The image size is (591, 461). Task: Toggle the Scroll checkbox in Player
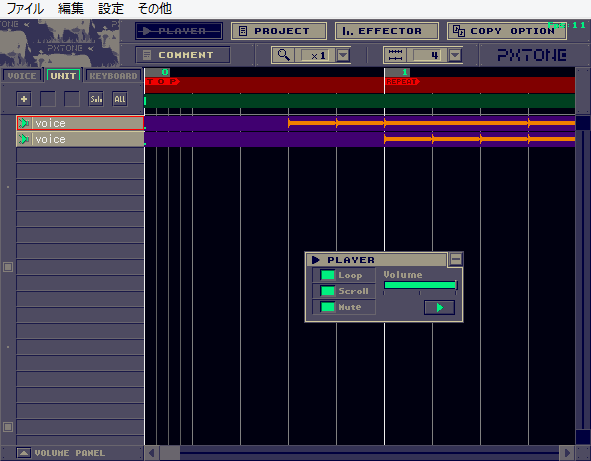pos(327,291)
